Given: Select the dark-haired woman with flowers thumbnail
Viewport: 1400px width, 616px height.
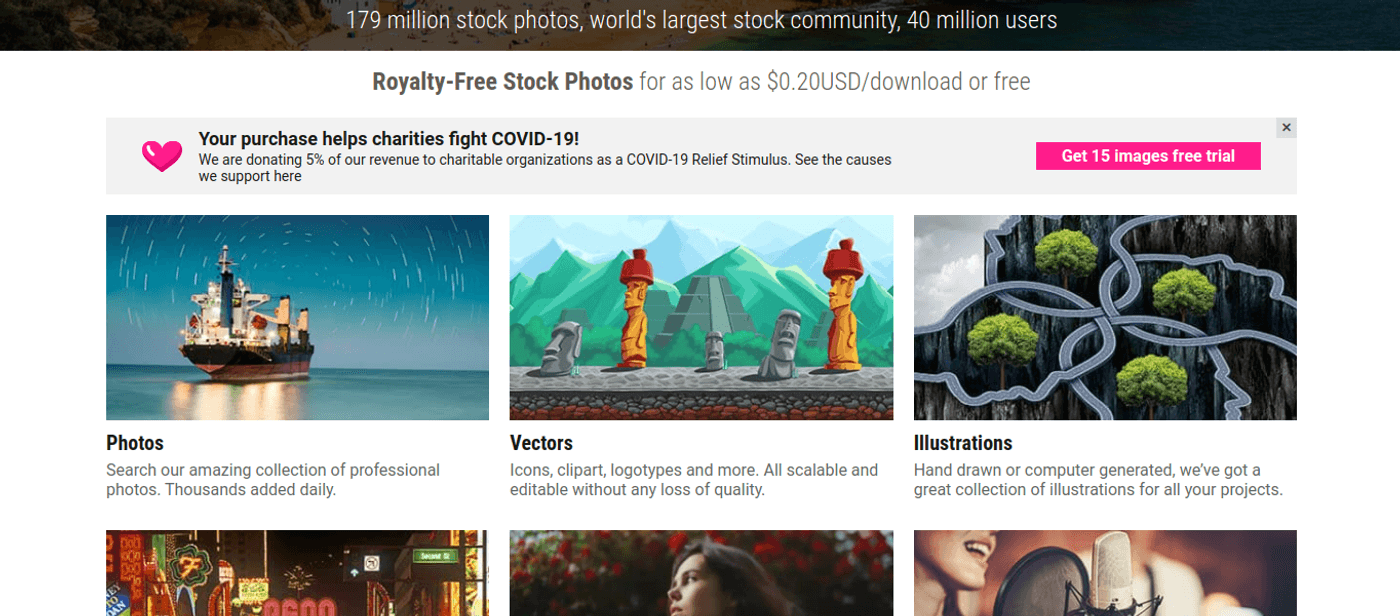Looking at the screenshot, I should [x=701, y=573].
